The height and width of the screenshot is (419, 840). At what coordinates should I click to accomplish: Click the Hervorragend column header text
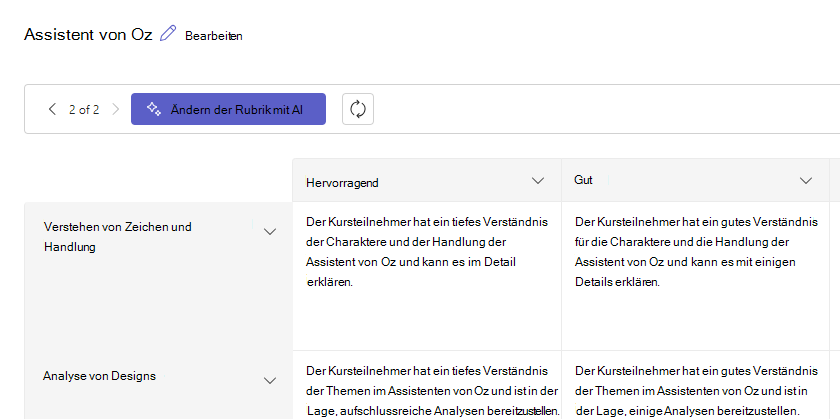[x=342, y=183]
